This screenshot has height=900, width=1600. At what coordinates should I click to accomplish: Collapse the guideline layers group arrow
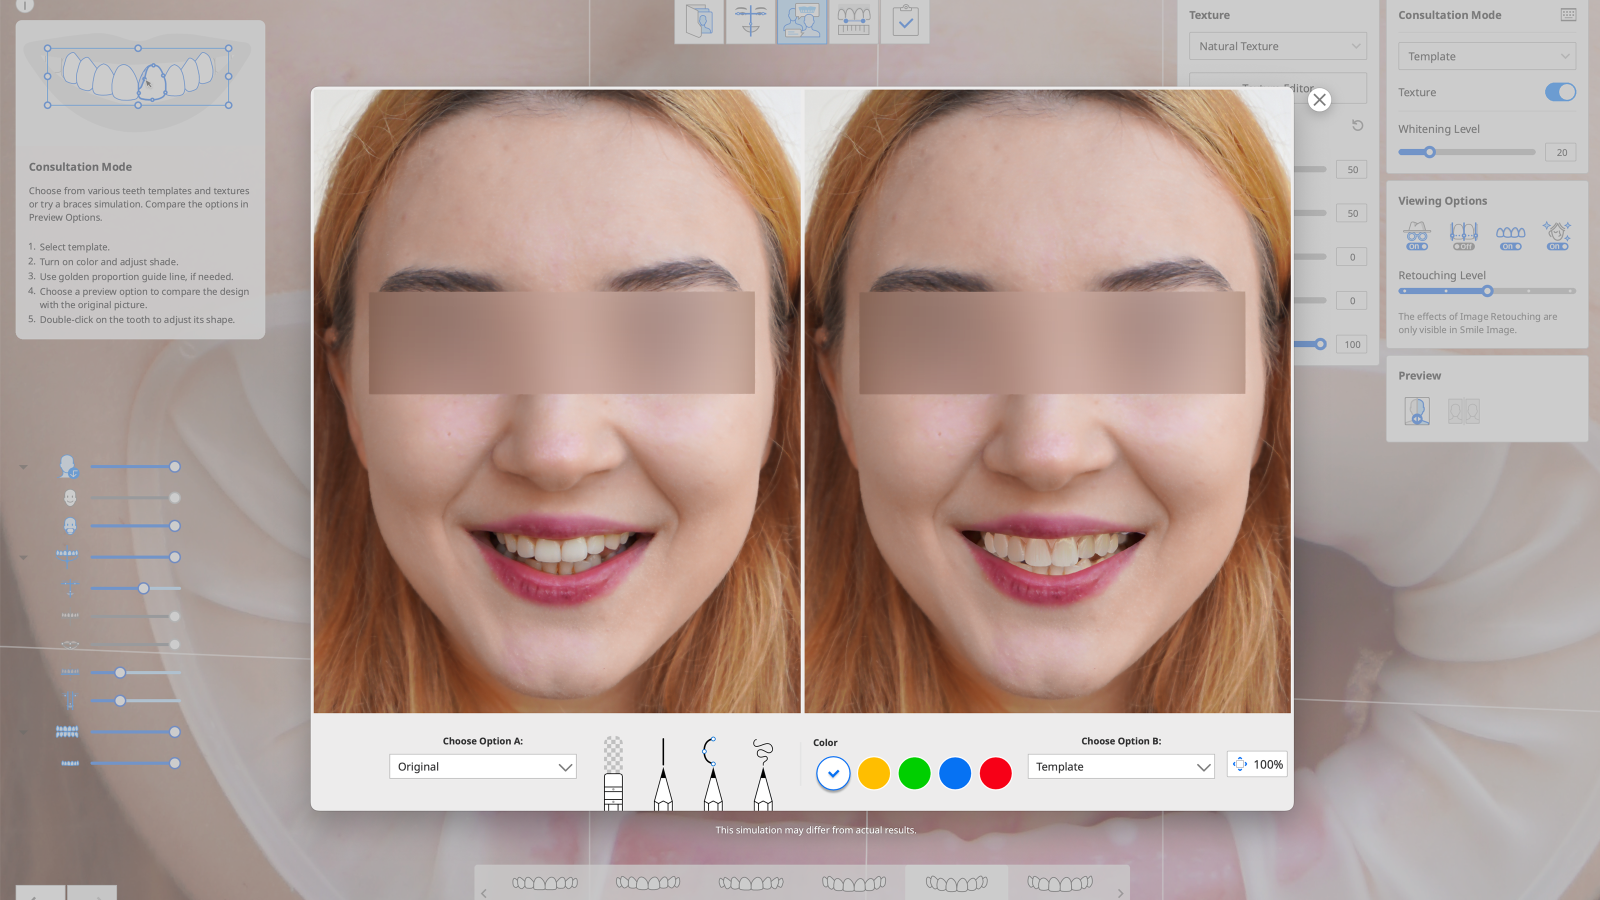point(23,557)
